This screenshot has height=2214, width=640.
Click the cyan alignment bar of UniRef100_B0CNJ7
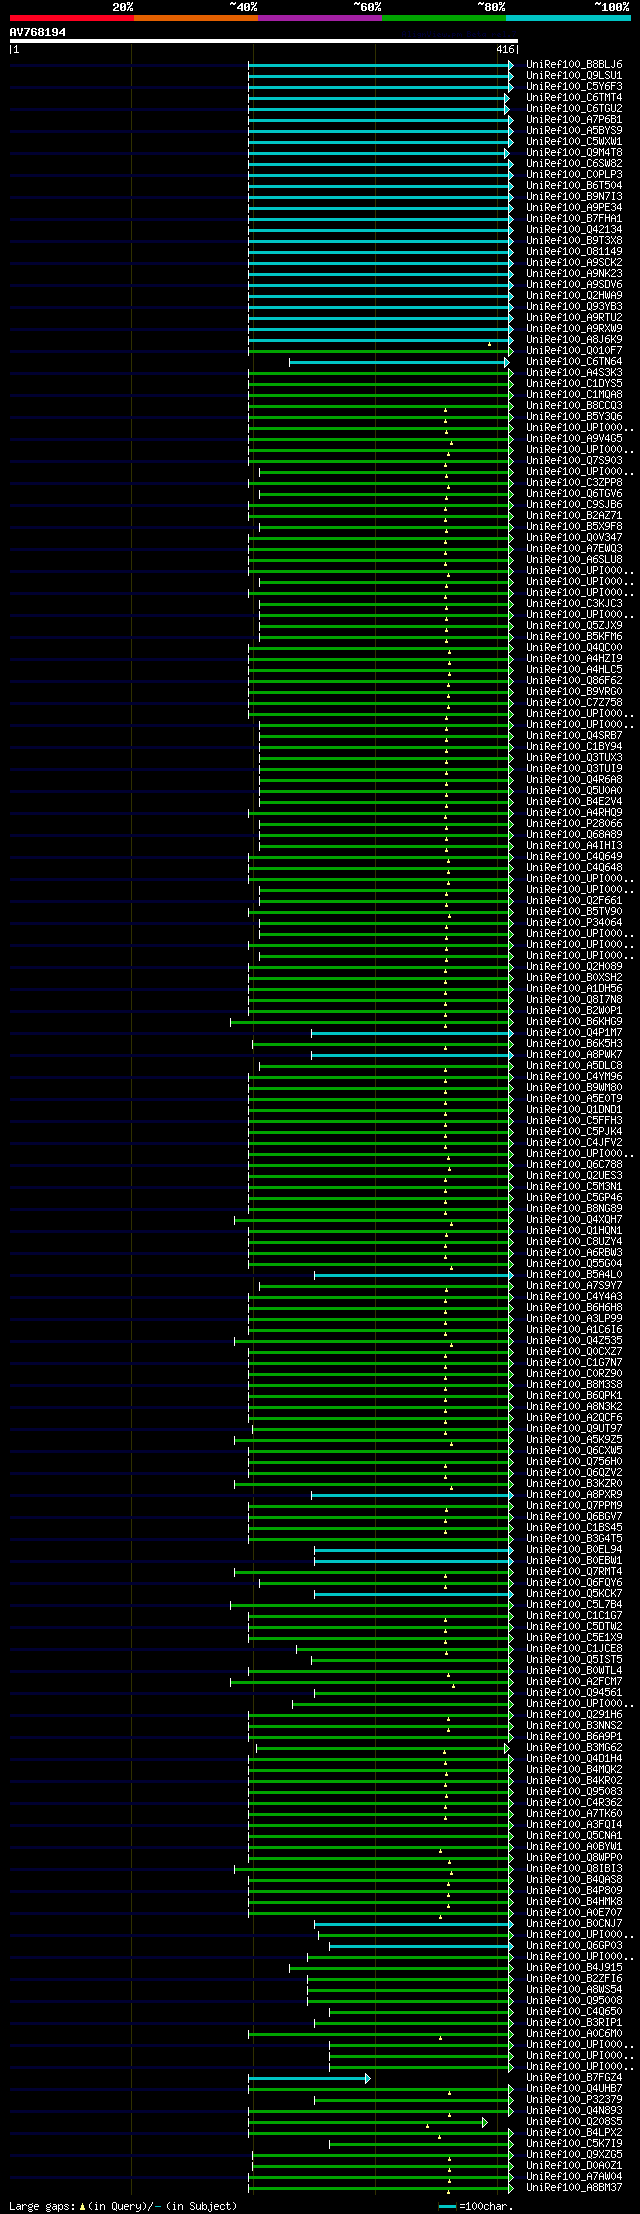tap(413, 1923)
